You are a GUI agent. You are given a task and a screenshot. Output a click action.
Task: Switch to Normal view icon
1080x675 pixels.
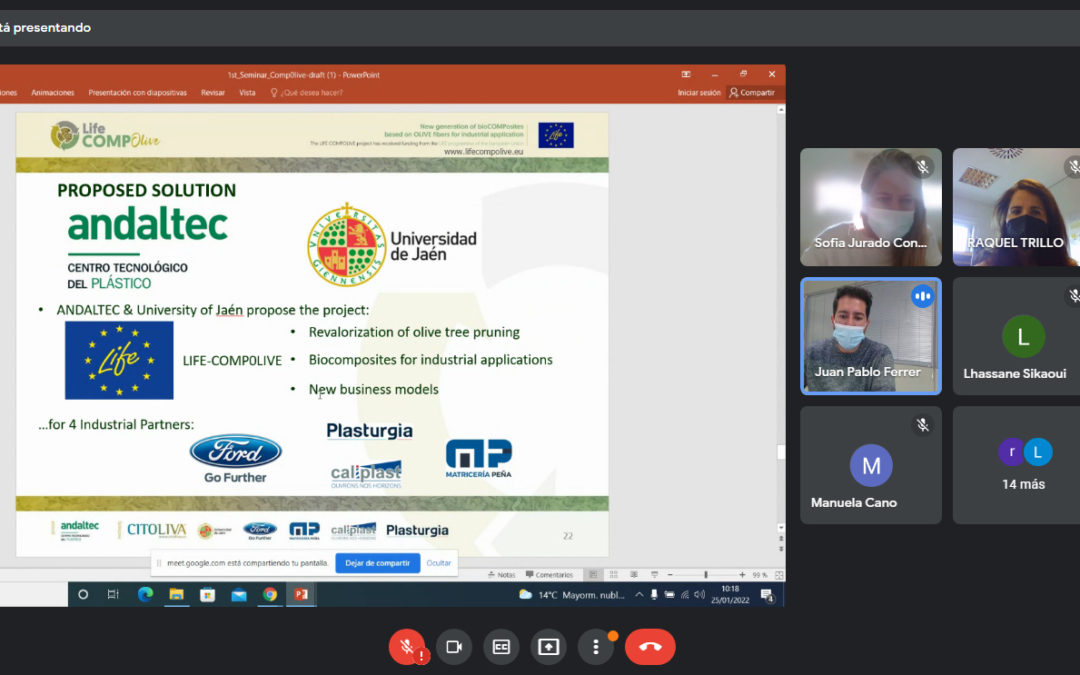(593, 574)
